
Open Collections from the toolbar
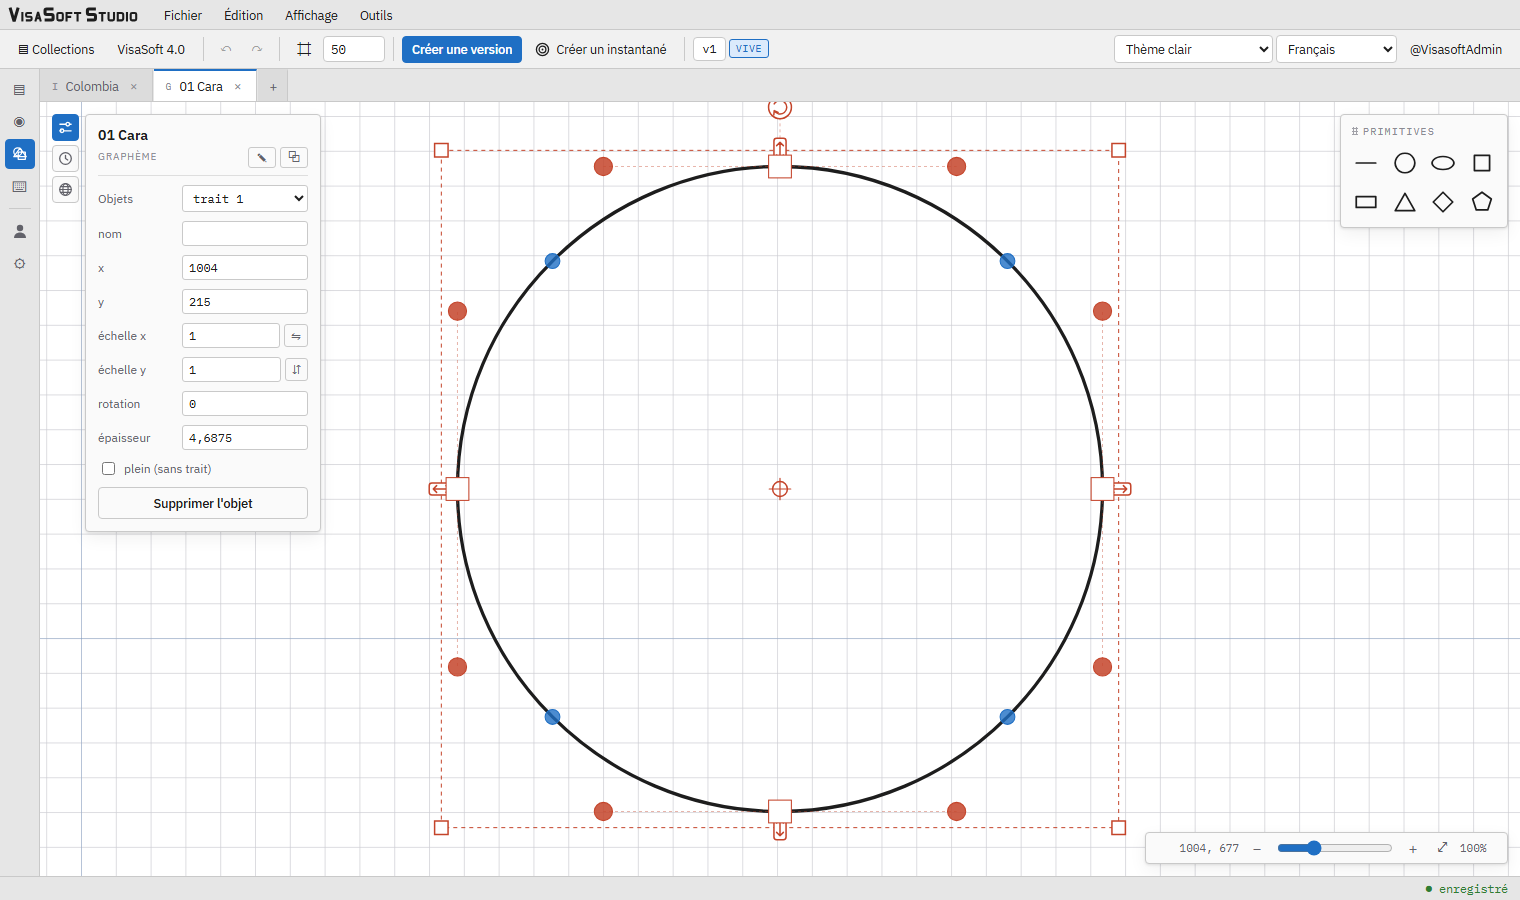[x=56, y=49]
